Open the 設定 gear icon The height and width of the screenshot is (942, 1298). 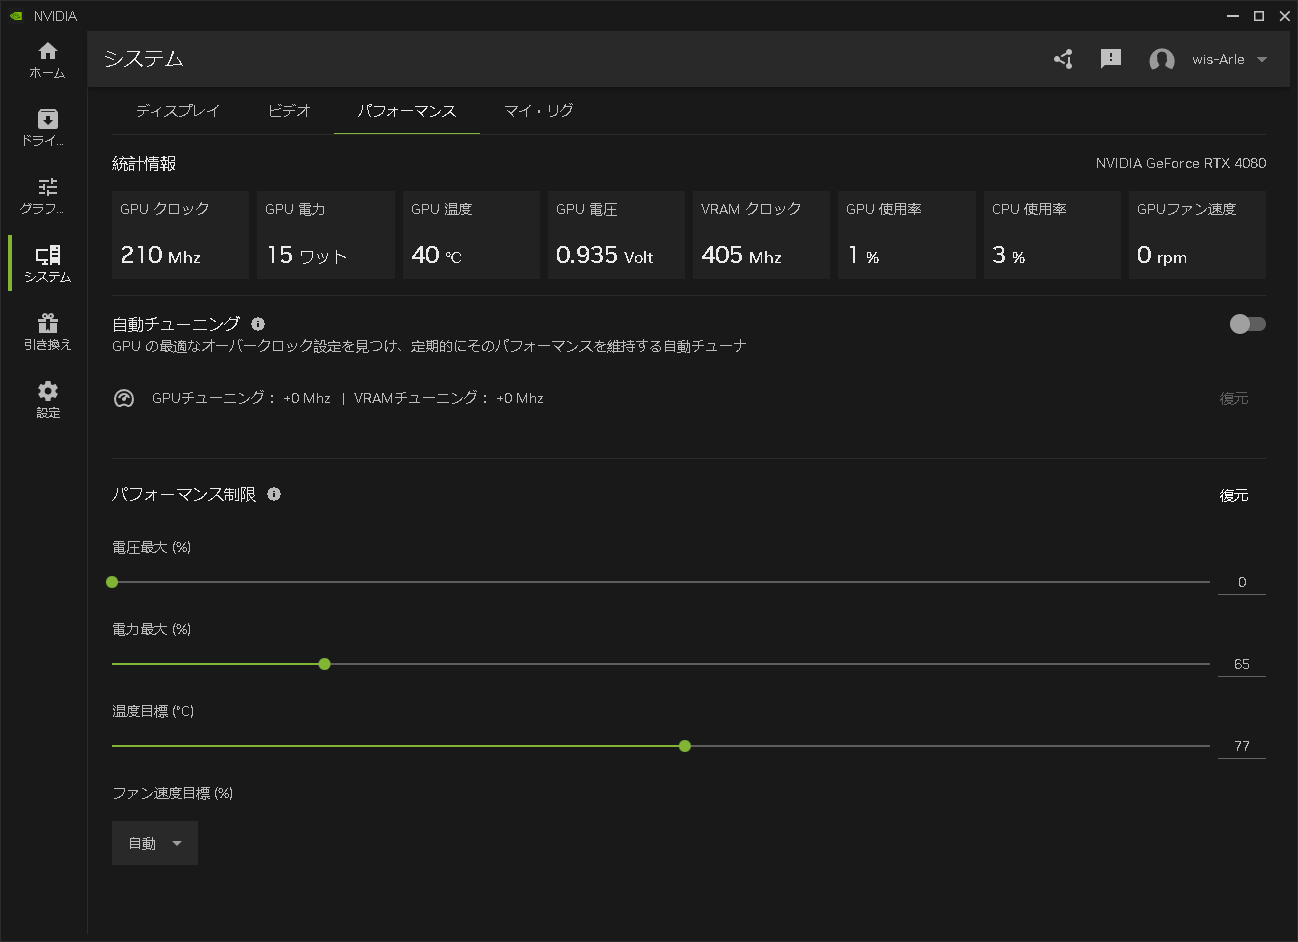(46, 399)
